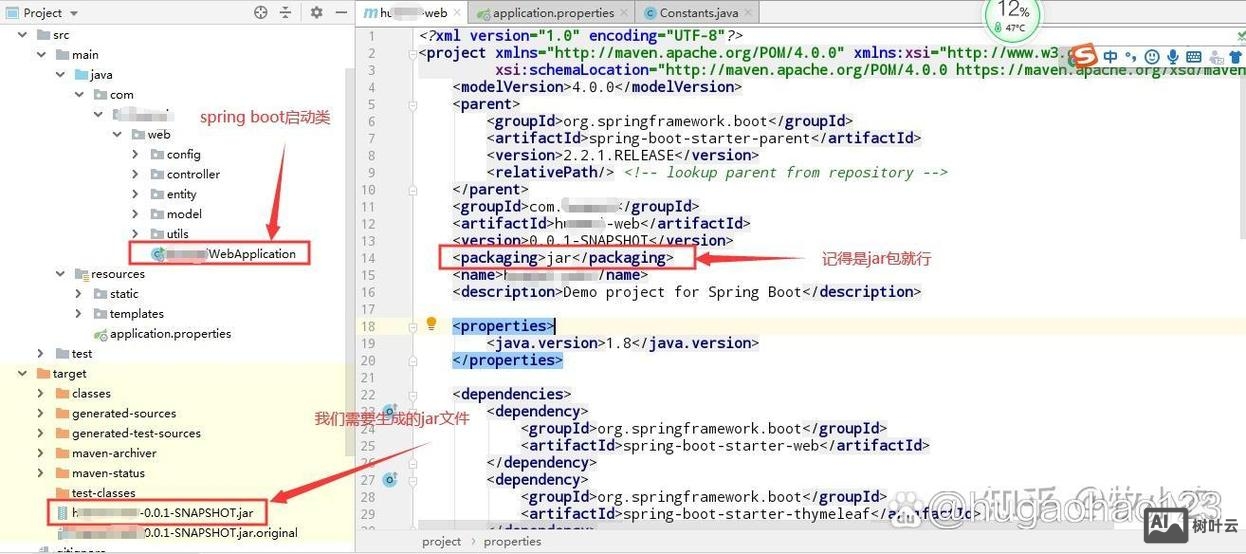1246x554 pixels.
Task: Collapse the target folder
Action: point(21,373)
